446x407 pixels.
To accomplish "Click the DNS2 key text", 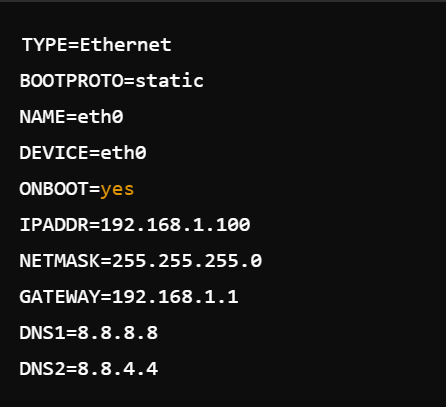I will click(x=42, y=369).
